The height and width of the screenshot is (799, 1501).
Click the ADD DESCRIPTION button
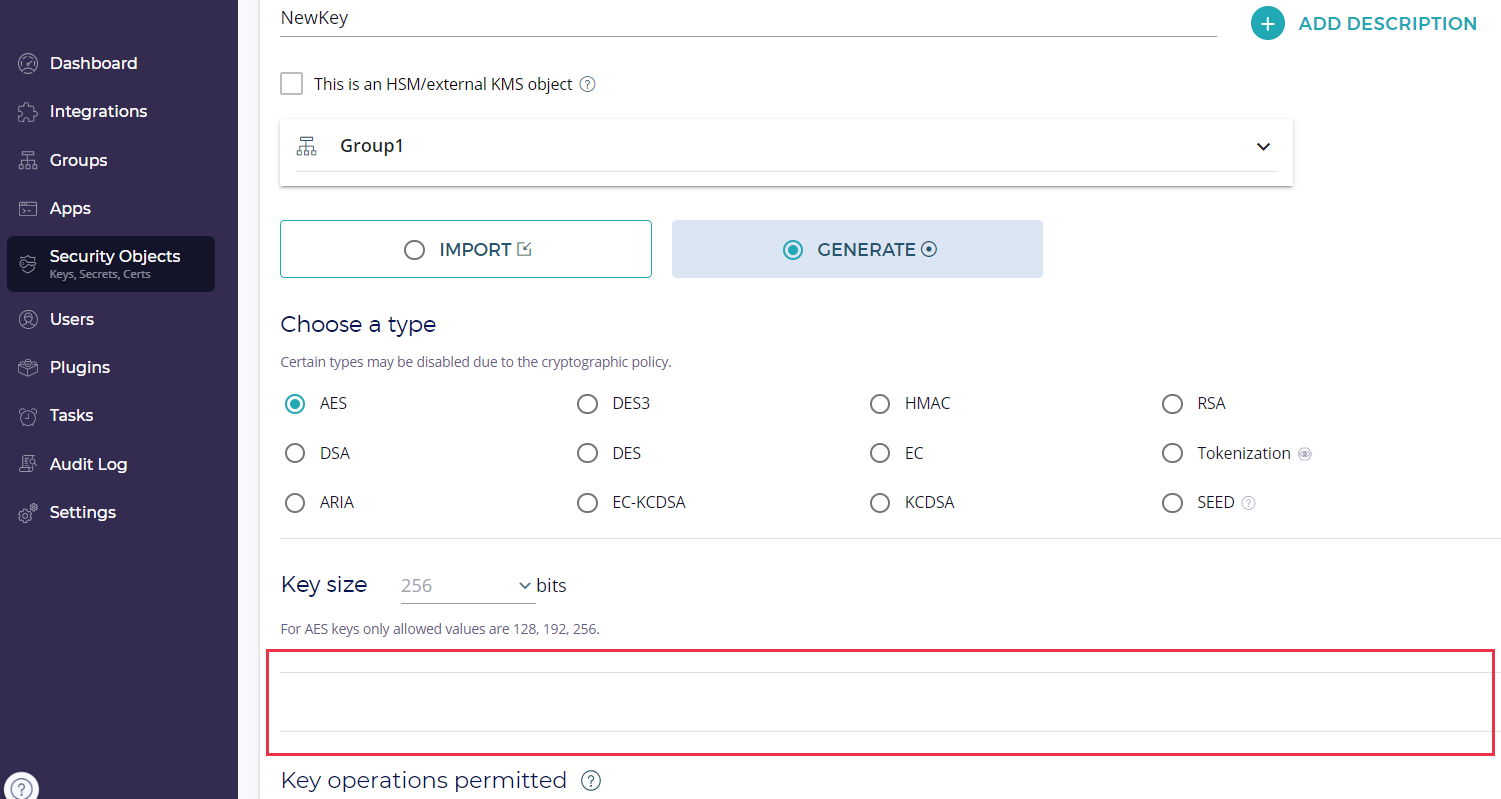1364,24
